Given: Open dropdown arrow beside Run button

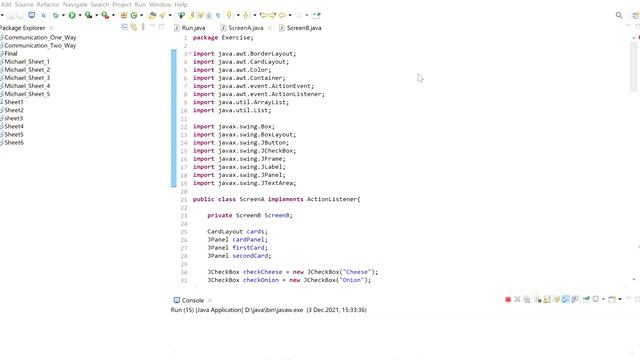Looking at the screenshot, I should pyautogui.click(x=80, y=15).
